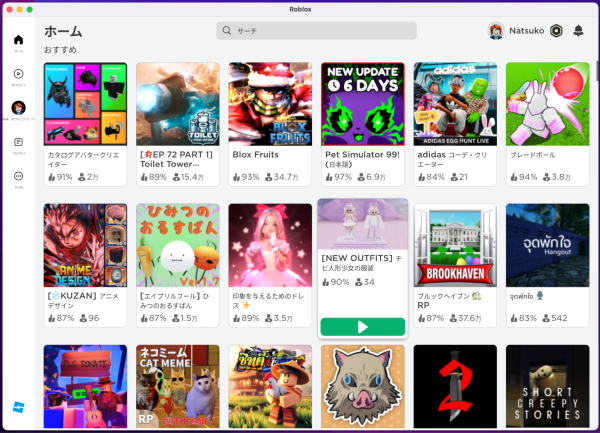Click Natsuko's profile avatar picture
The width and height of the screenshot is (600, 433).
click(496, 31)
